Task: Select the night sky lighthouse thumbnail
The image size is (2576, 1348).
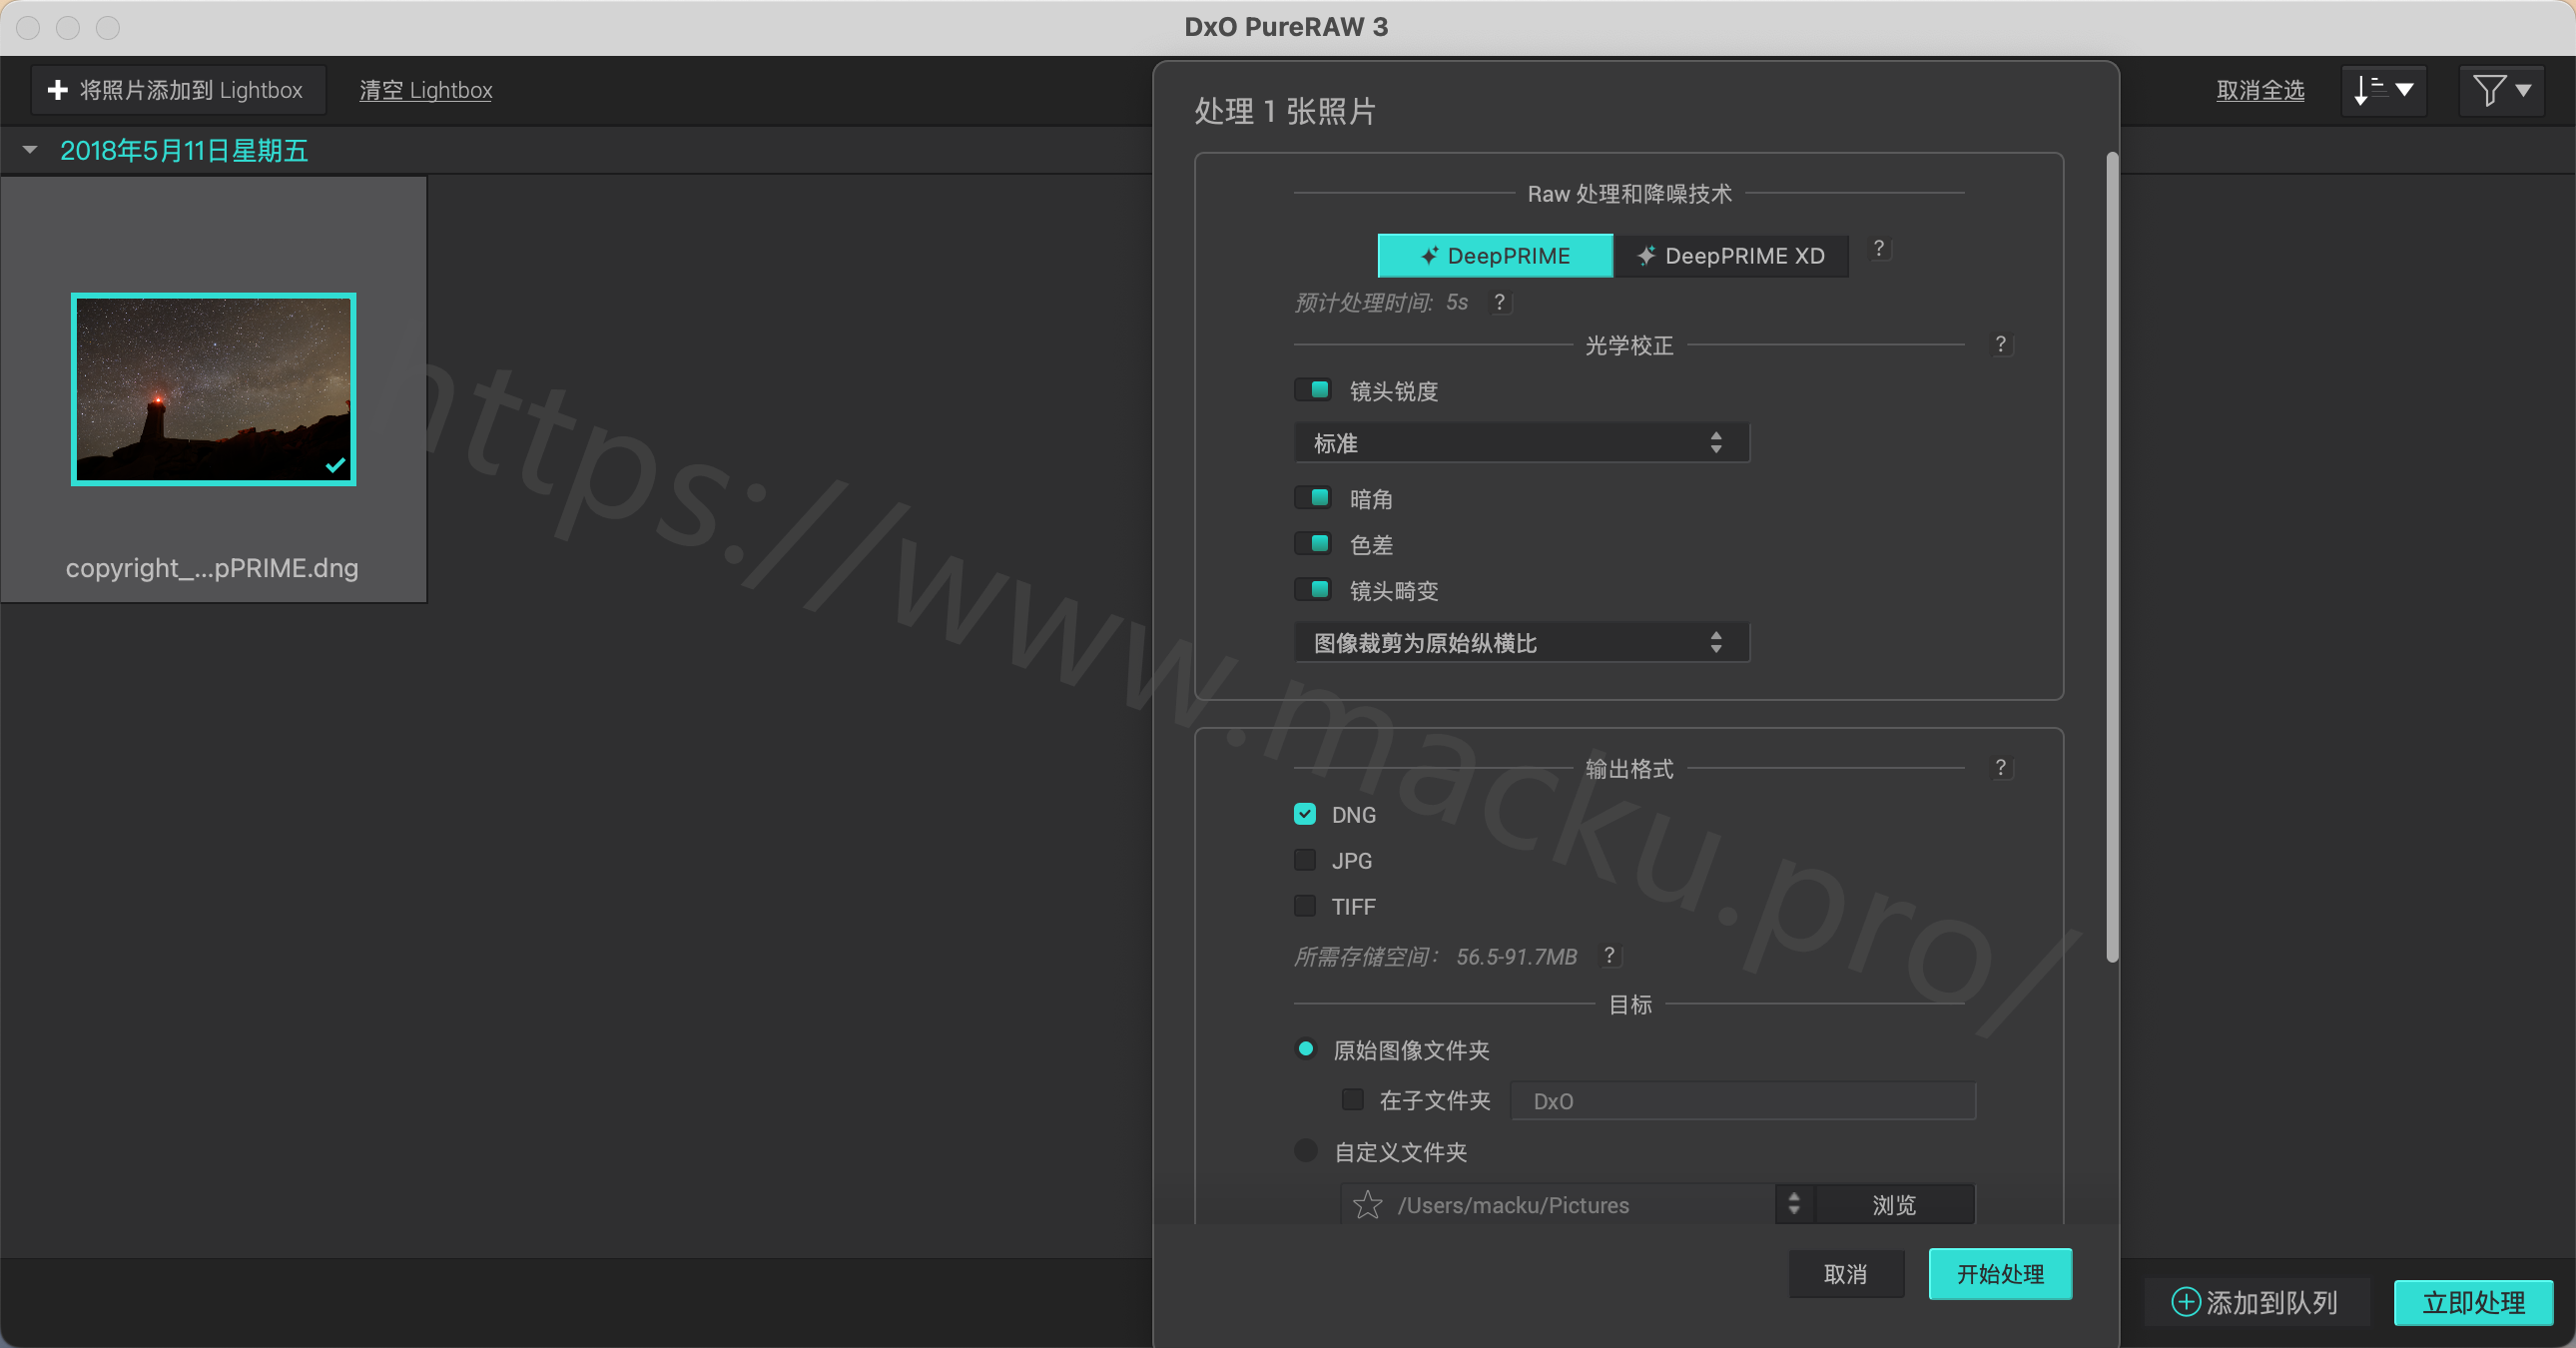Action: coord(214,389)
